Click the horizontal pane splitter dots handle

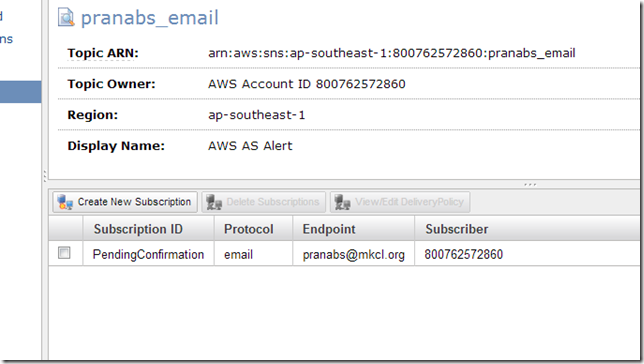click(530, 184)
